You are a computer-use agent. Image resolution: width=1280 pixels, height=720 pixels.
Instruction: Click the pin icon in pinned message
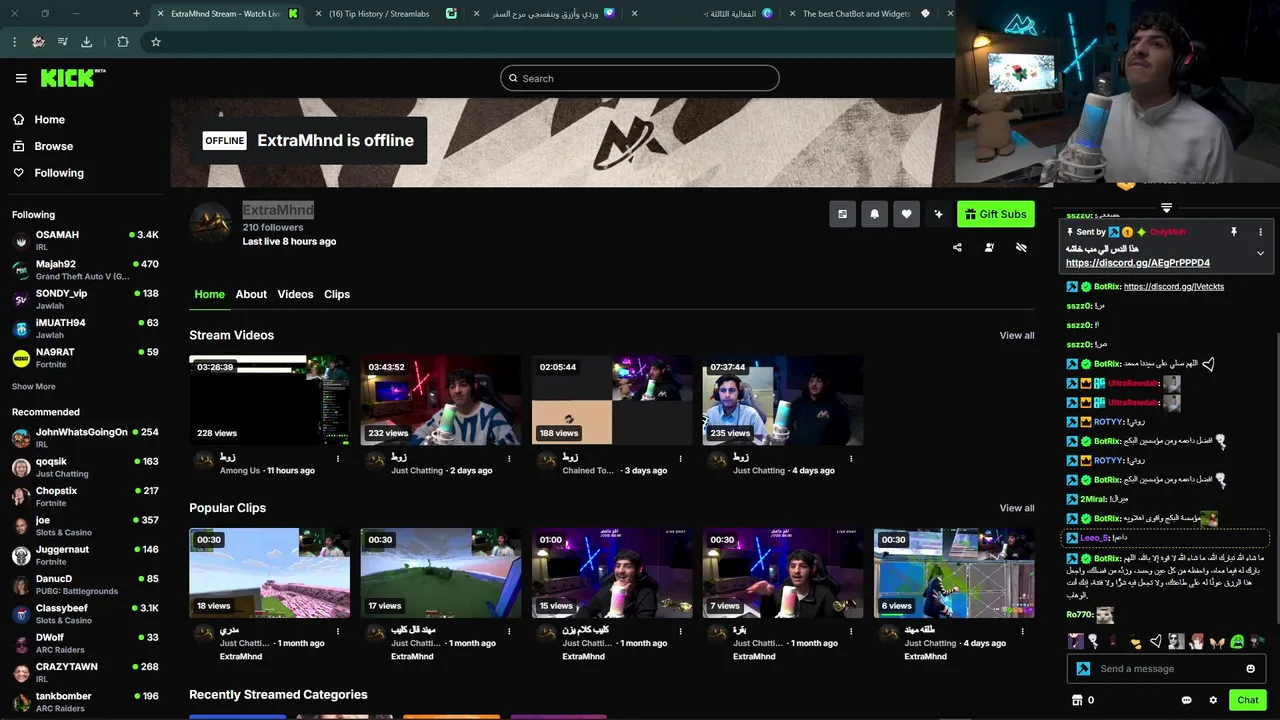(x=1234, y=232)
